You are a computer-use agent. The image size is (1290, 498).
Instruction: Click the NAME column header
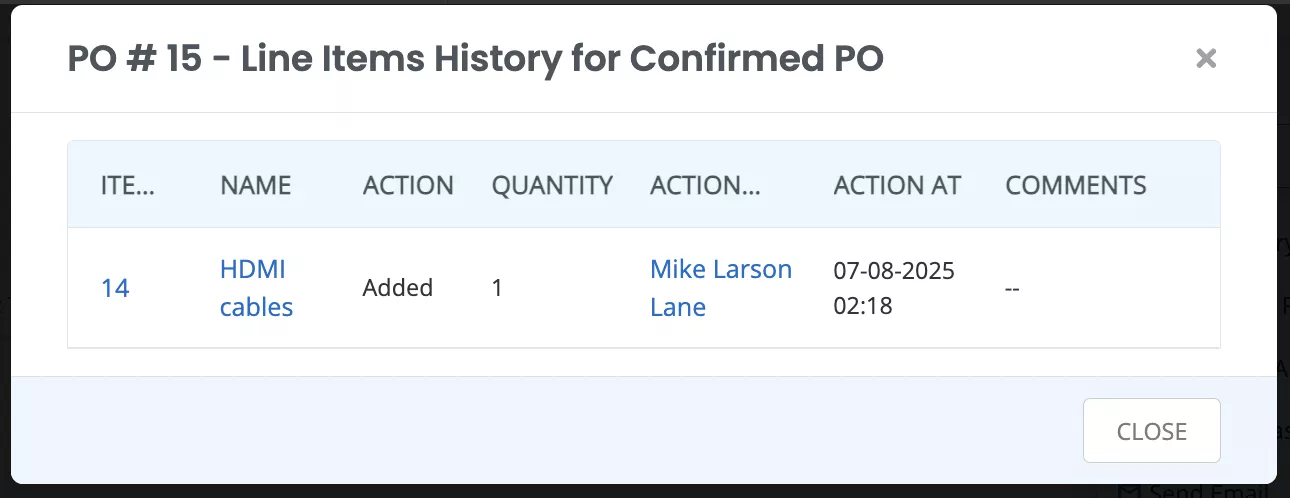coord(255,185)
